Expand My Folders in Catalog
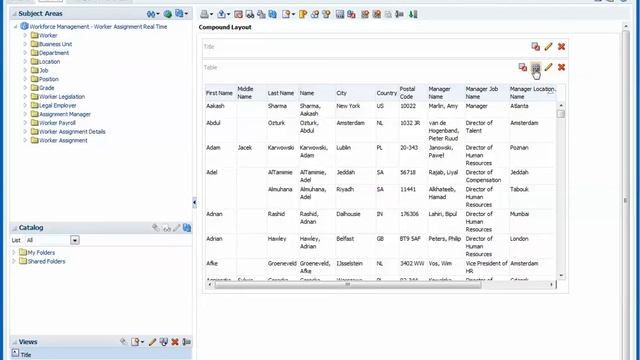Screen dimensions: 640x360 click(13, 253)
